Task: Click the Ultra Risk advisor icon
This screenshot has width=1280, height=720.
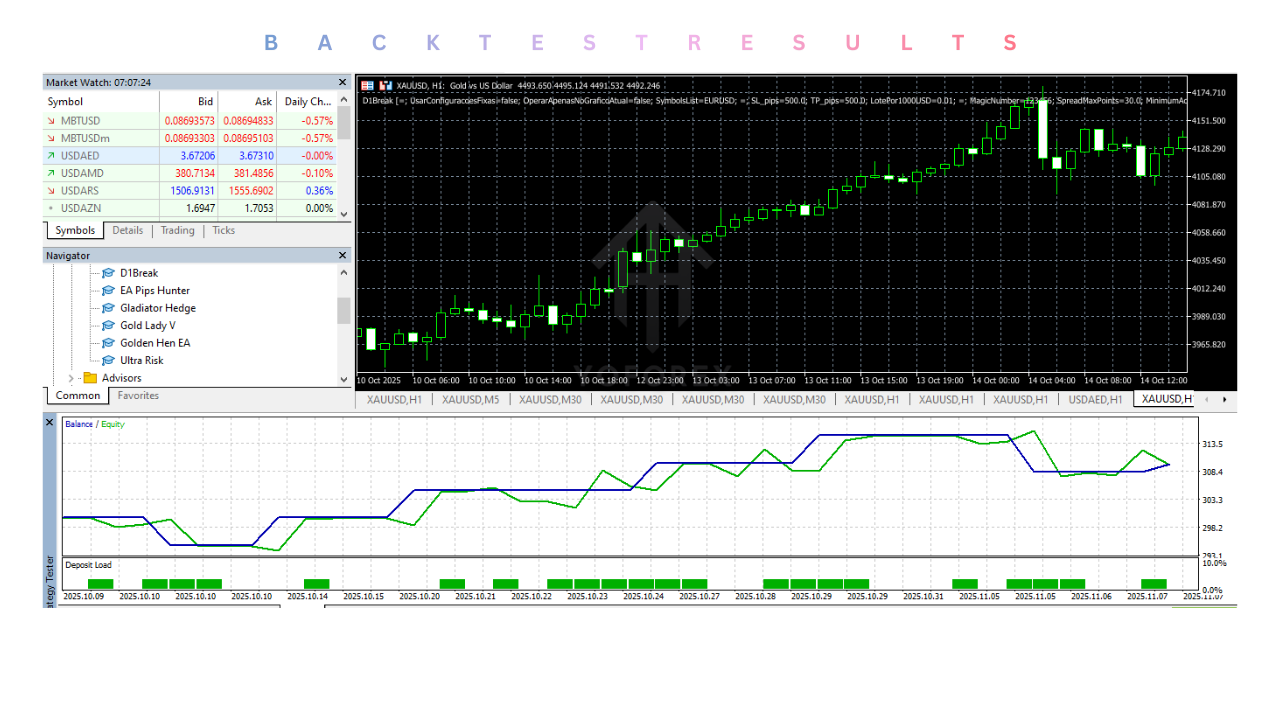Action: pos(109,360)
